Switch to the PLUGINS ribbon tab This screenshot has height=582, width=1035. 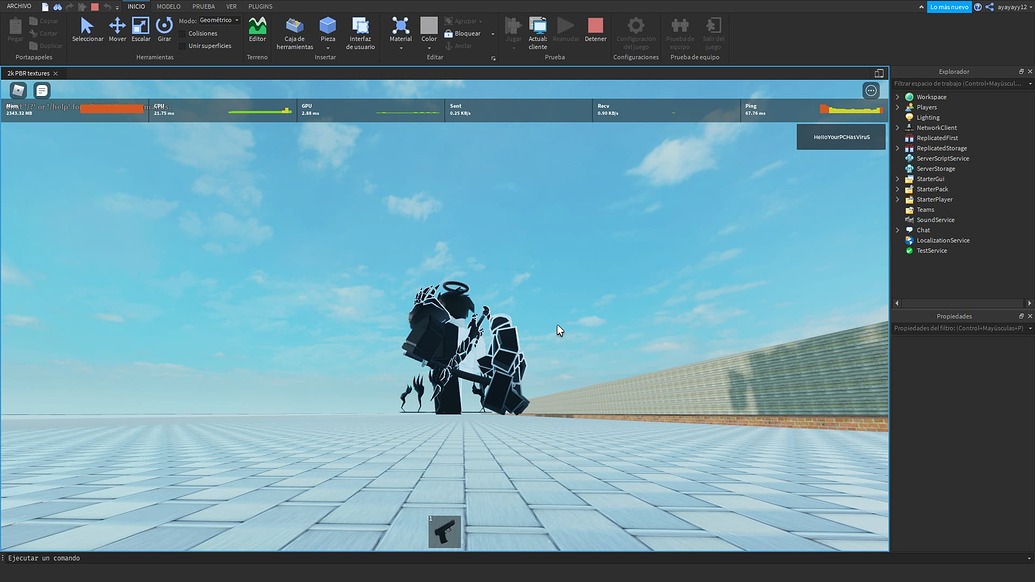(x=260, y=7)
